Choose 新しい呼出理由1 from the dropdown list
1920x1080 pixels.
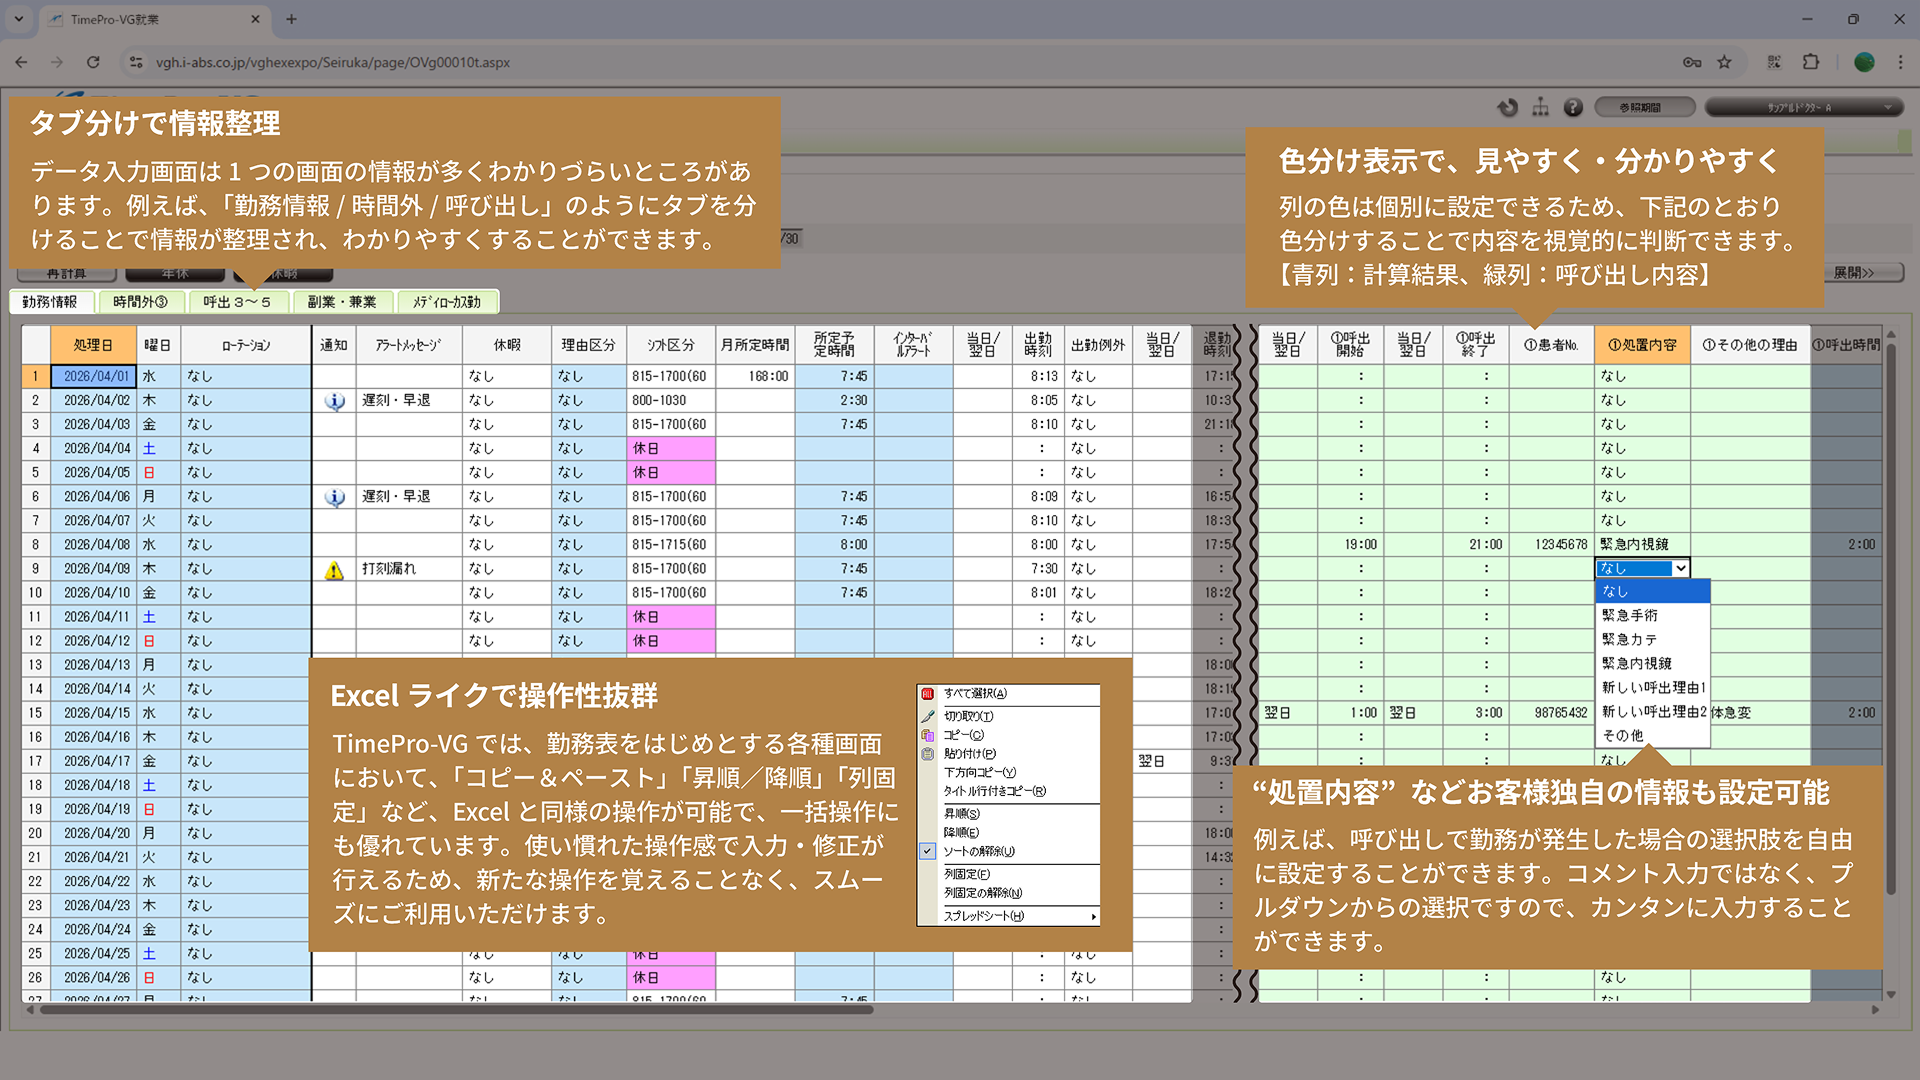coord(1652,688)
